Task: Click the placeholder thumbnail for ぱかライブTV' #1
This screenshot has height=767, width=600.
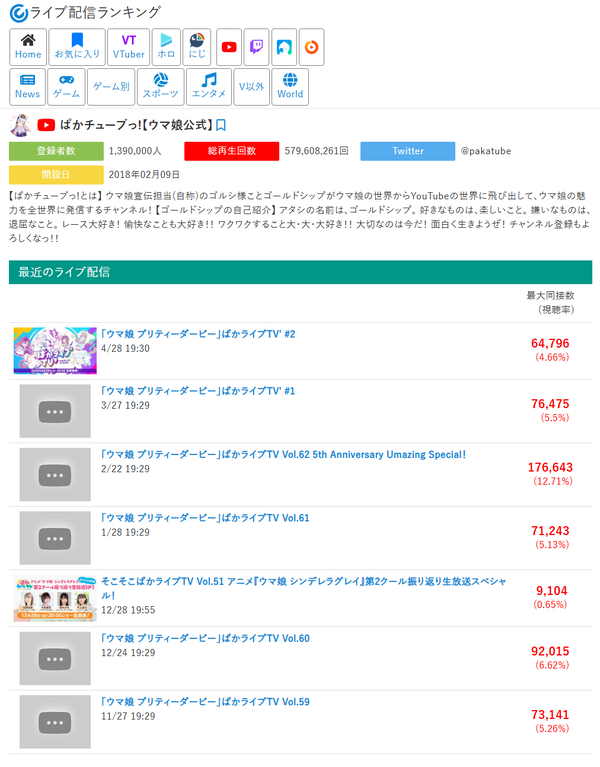Action: click(55, 411)
